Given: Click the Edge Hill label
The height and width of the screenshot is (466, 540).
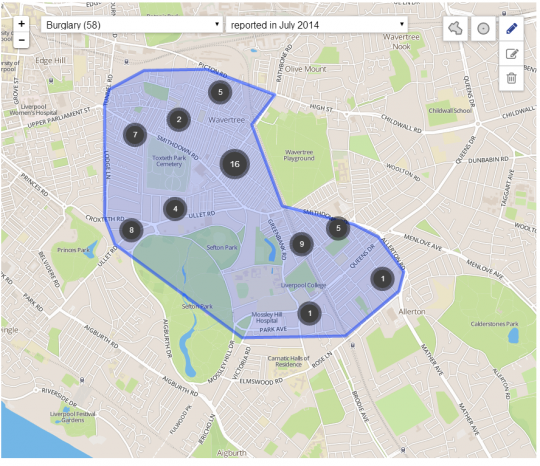Looking at the screenshot, I should [50, 61].
